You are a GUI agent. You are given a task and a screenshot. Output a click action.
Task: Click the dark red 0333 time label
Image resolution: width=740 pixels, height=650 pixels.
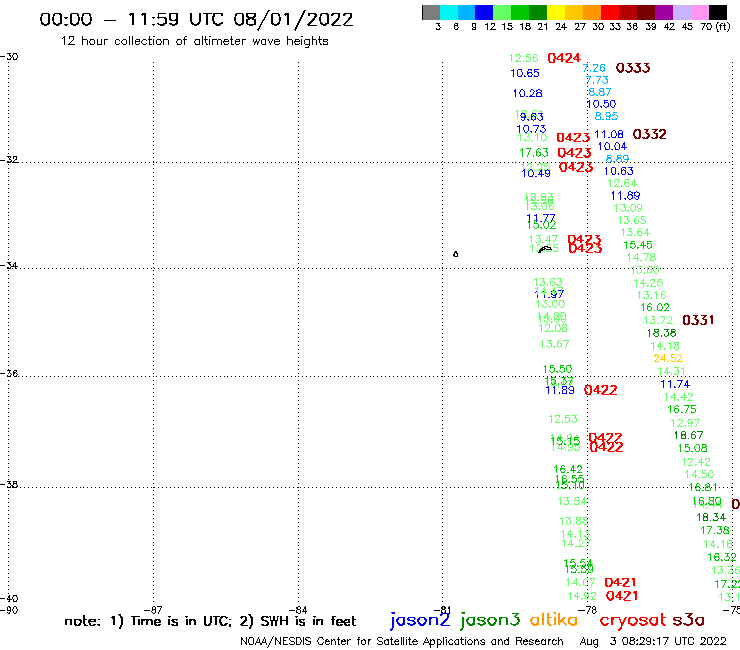click(633, 68)
